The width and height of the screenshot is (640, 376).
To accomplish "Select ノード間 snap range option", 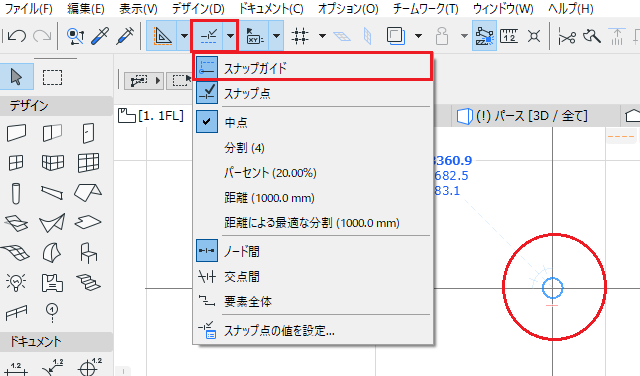I will 313,251.
